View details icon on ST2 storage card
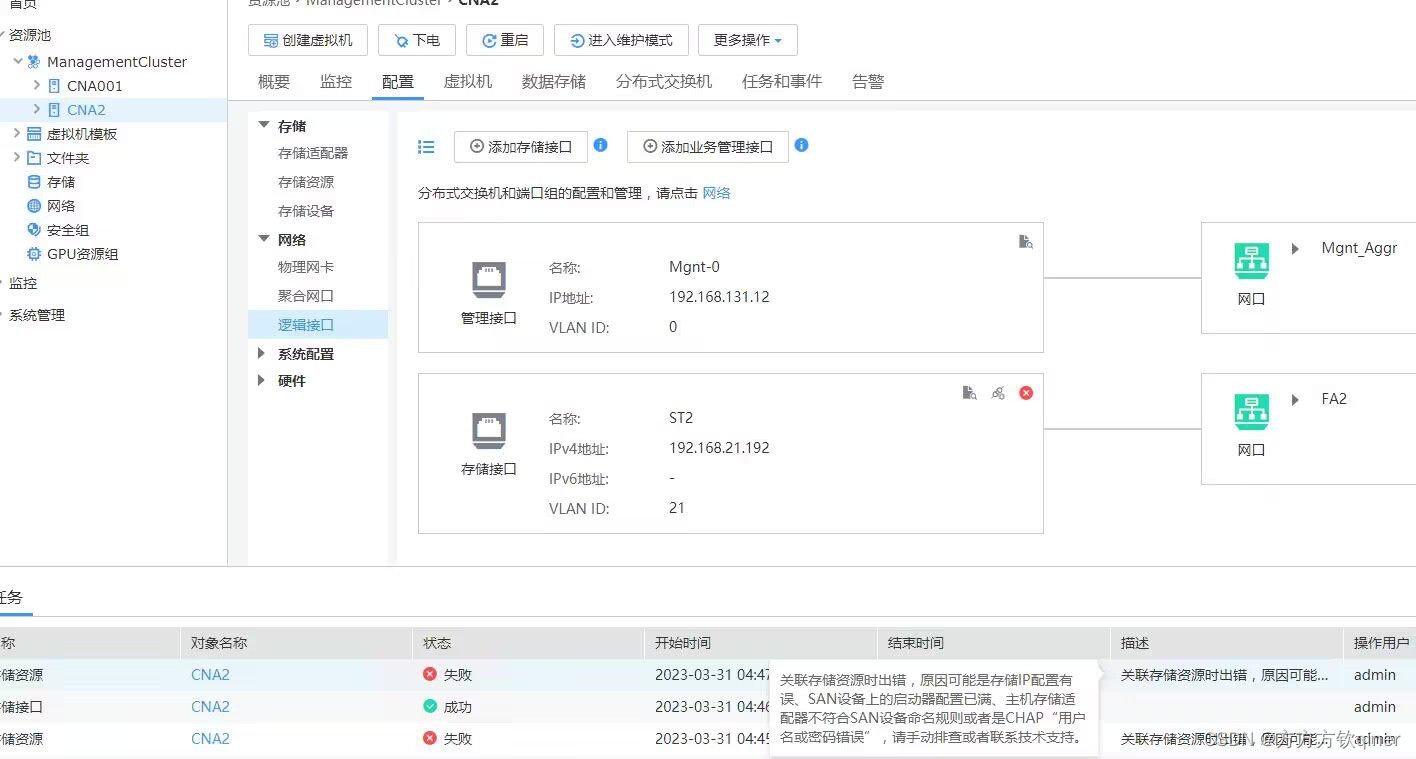 point(969,393)
